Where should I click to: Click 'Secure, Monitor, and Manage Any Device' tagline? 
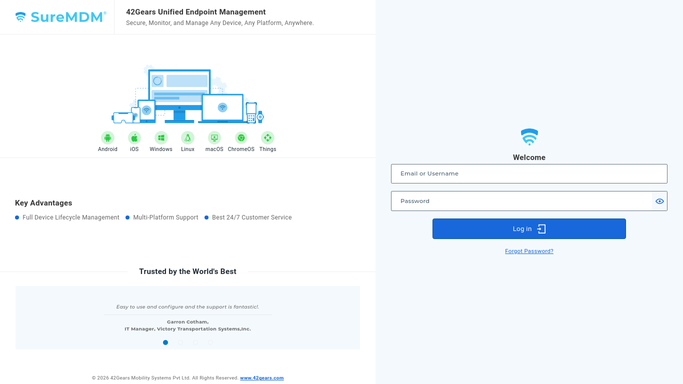[220, 23]
